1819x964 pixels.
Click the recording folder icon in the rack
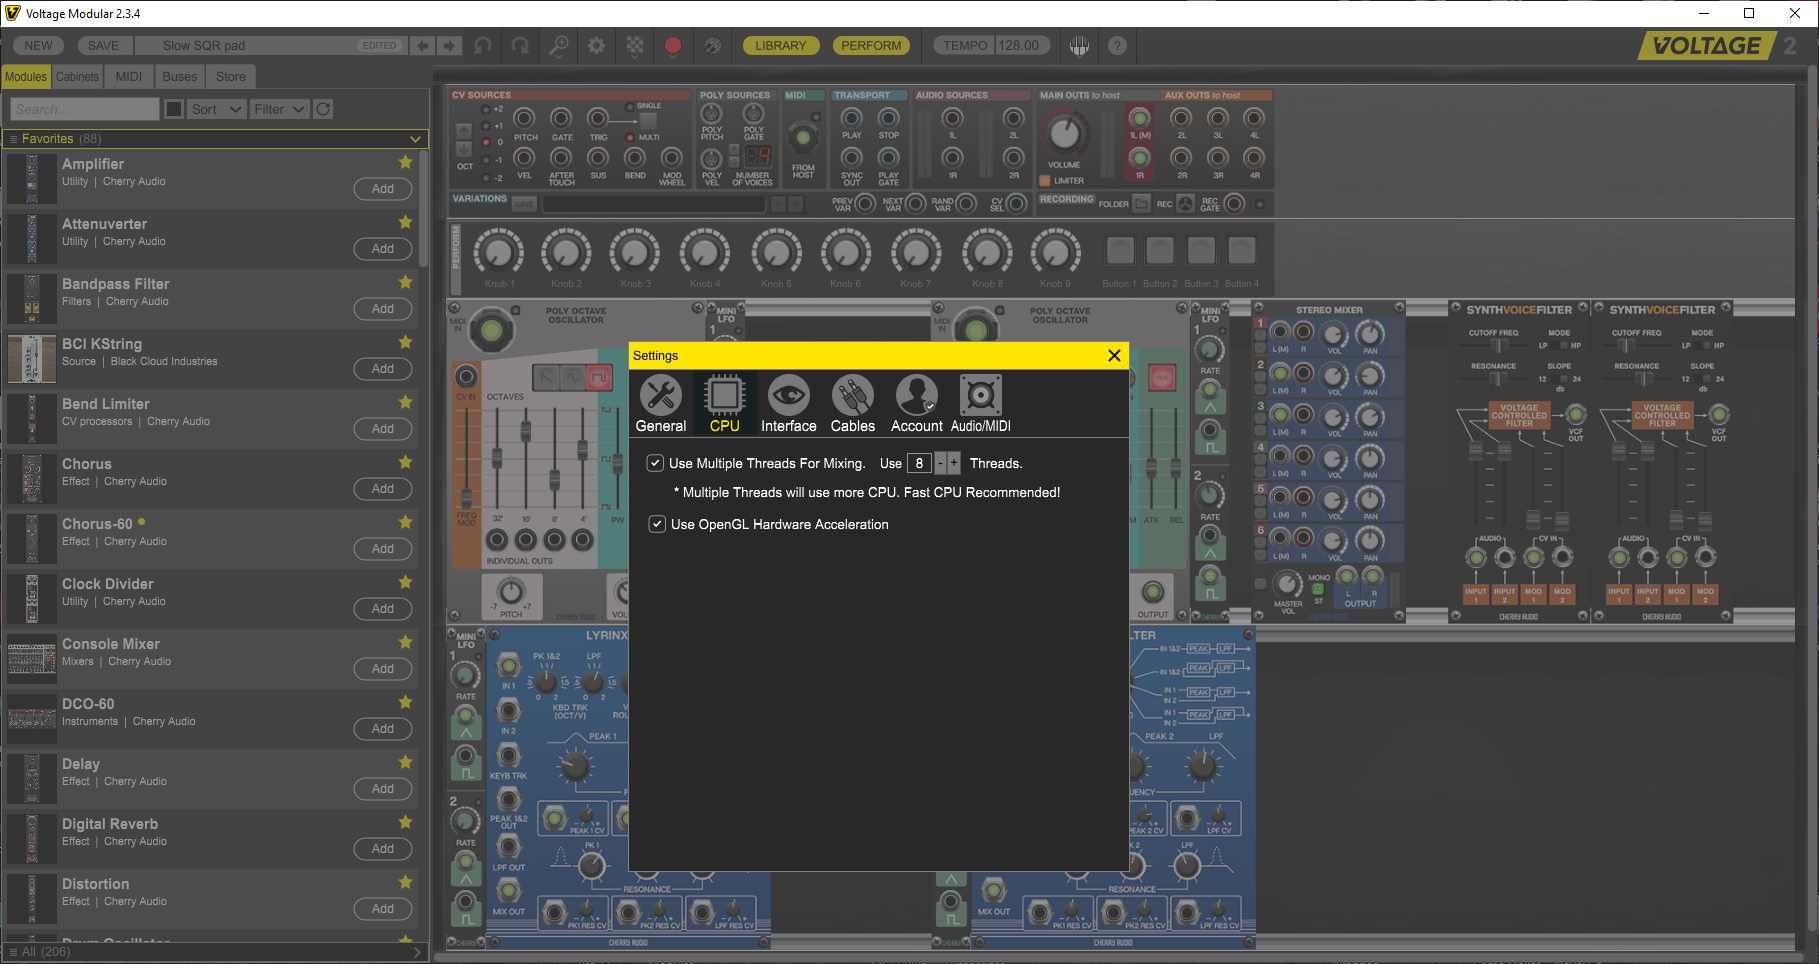(x=1141, y=203)
